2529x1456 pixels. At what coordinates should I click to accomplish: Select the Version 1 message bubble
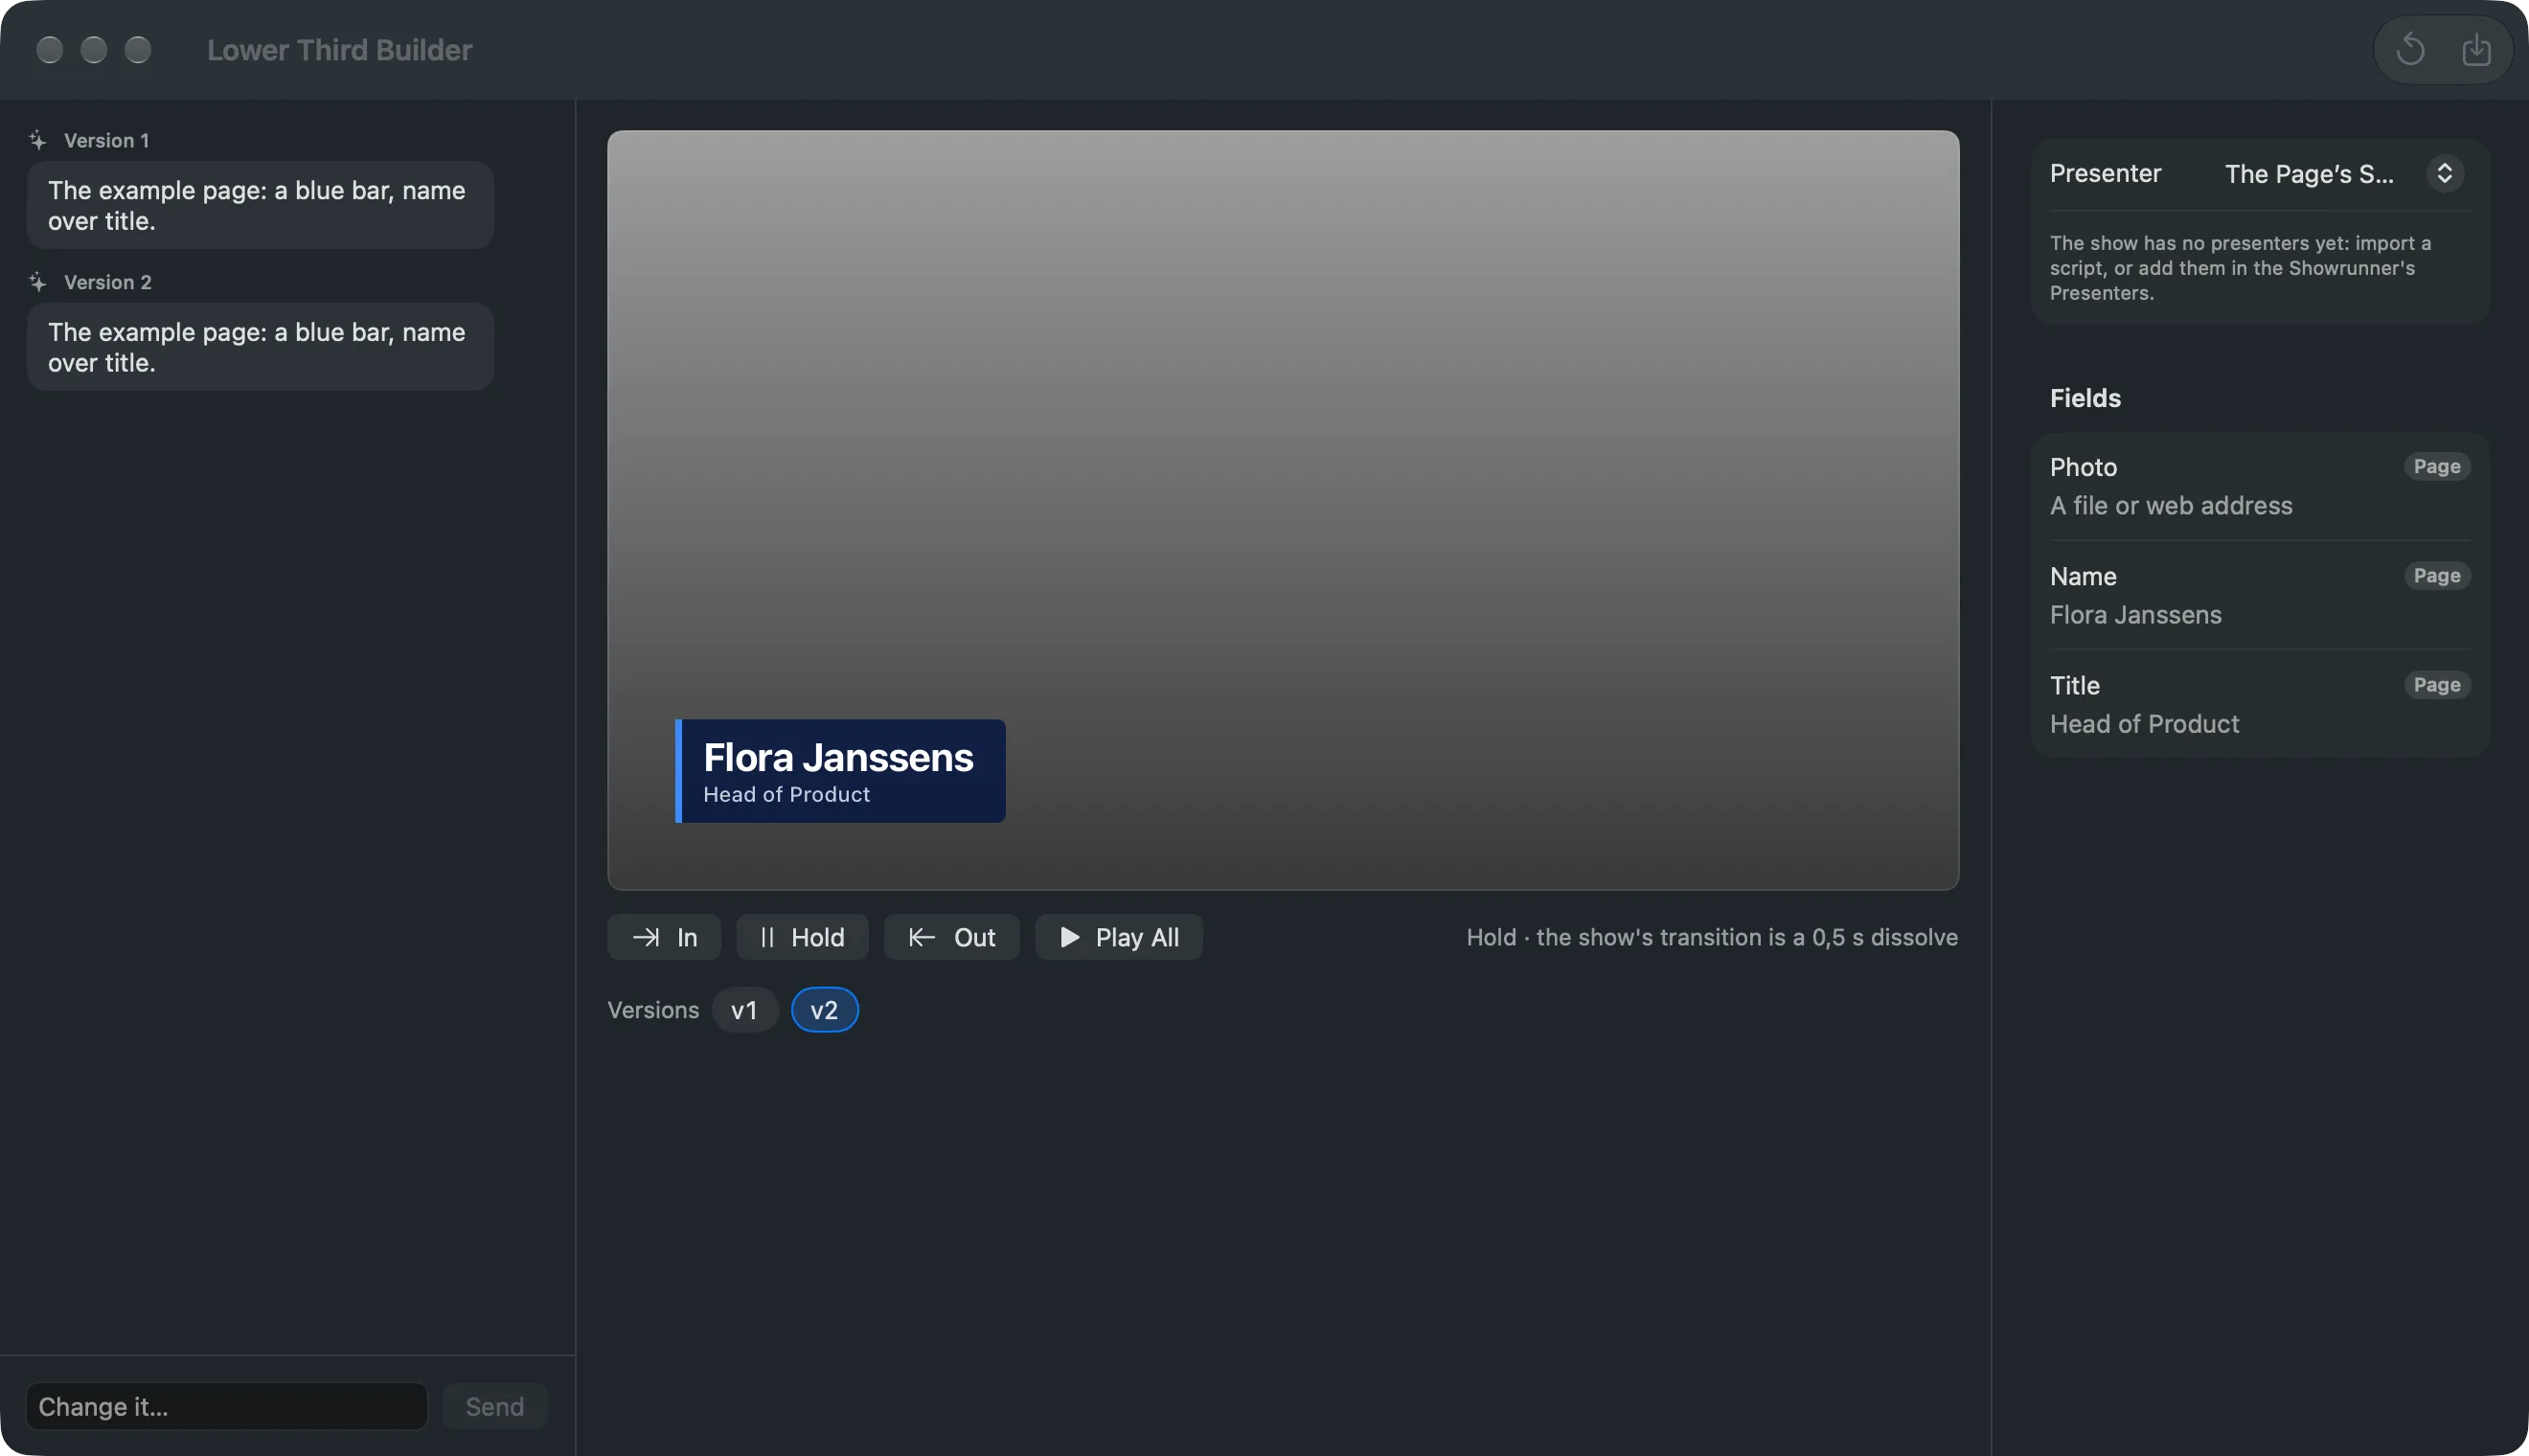pos(260,205)
